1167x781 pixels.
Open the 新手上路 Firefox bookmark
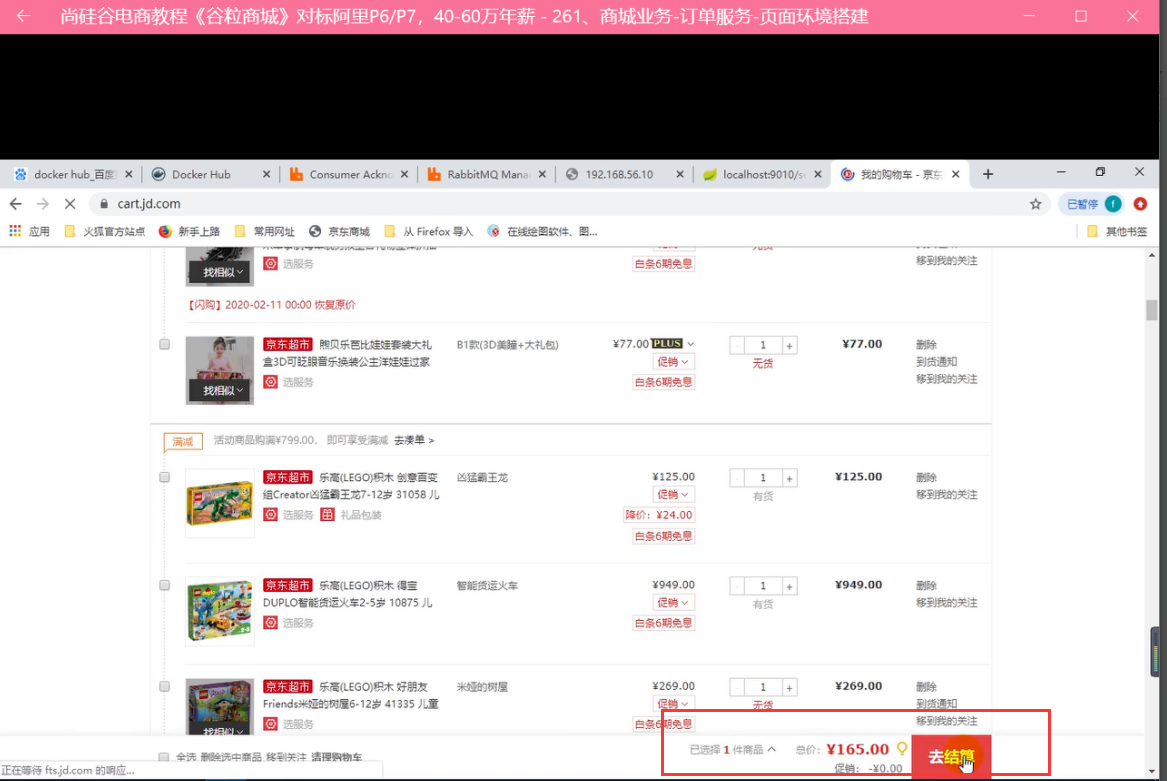coord(190,232)
